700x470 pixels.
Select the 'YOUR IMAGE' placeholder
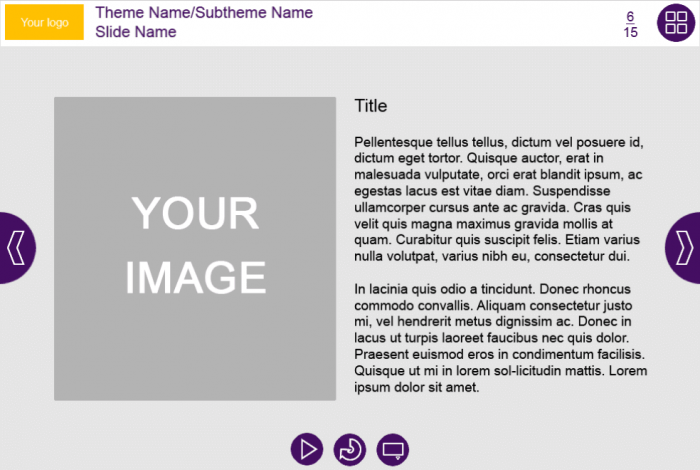pos(195,248)
